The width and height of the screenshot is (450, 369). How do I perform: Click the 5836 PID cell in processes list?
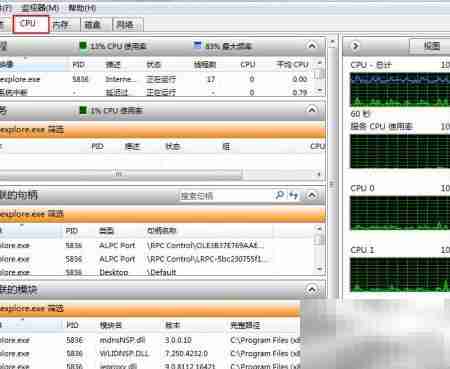pos(80,79)
